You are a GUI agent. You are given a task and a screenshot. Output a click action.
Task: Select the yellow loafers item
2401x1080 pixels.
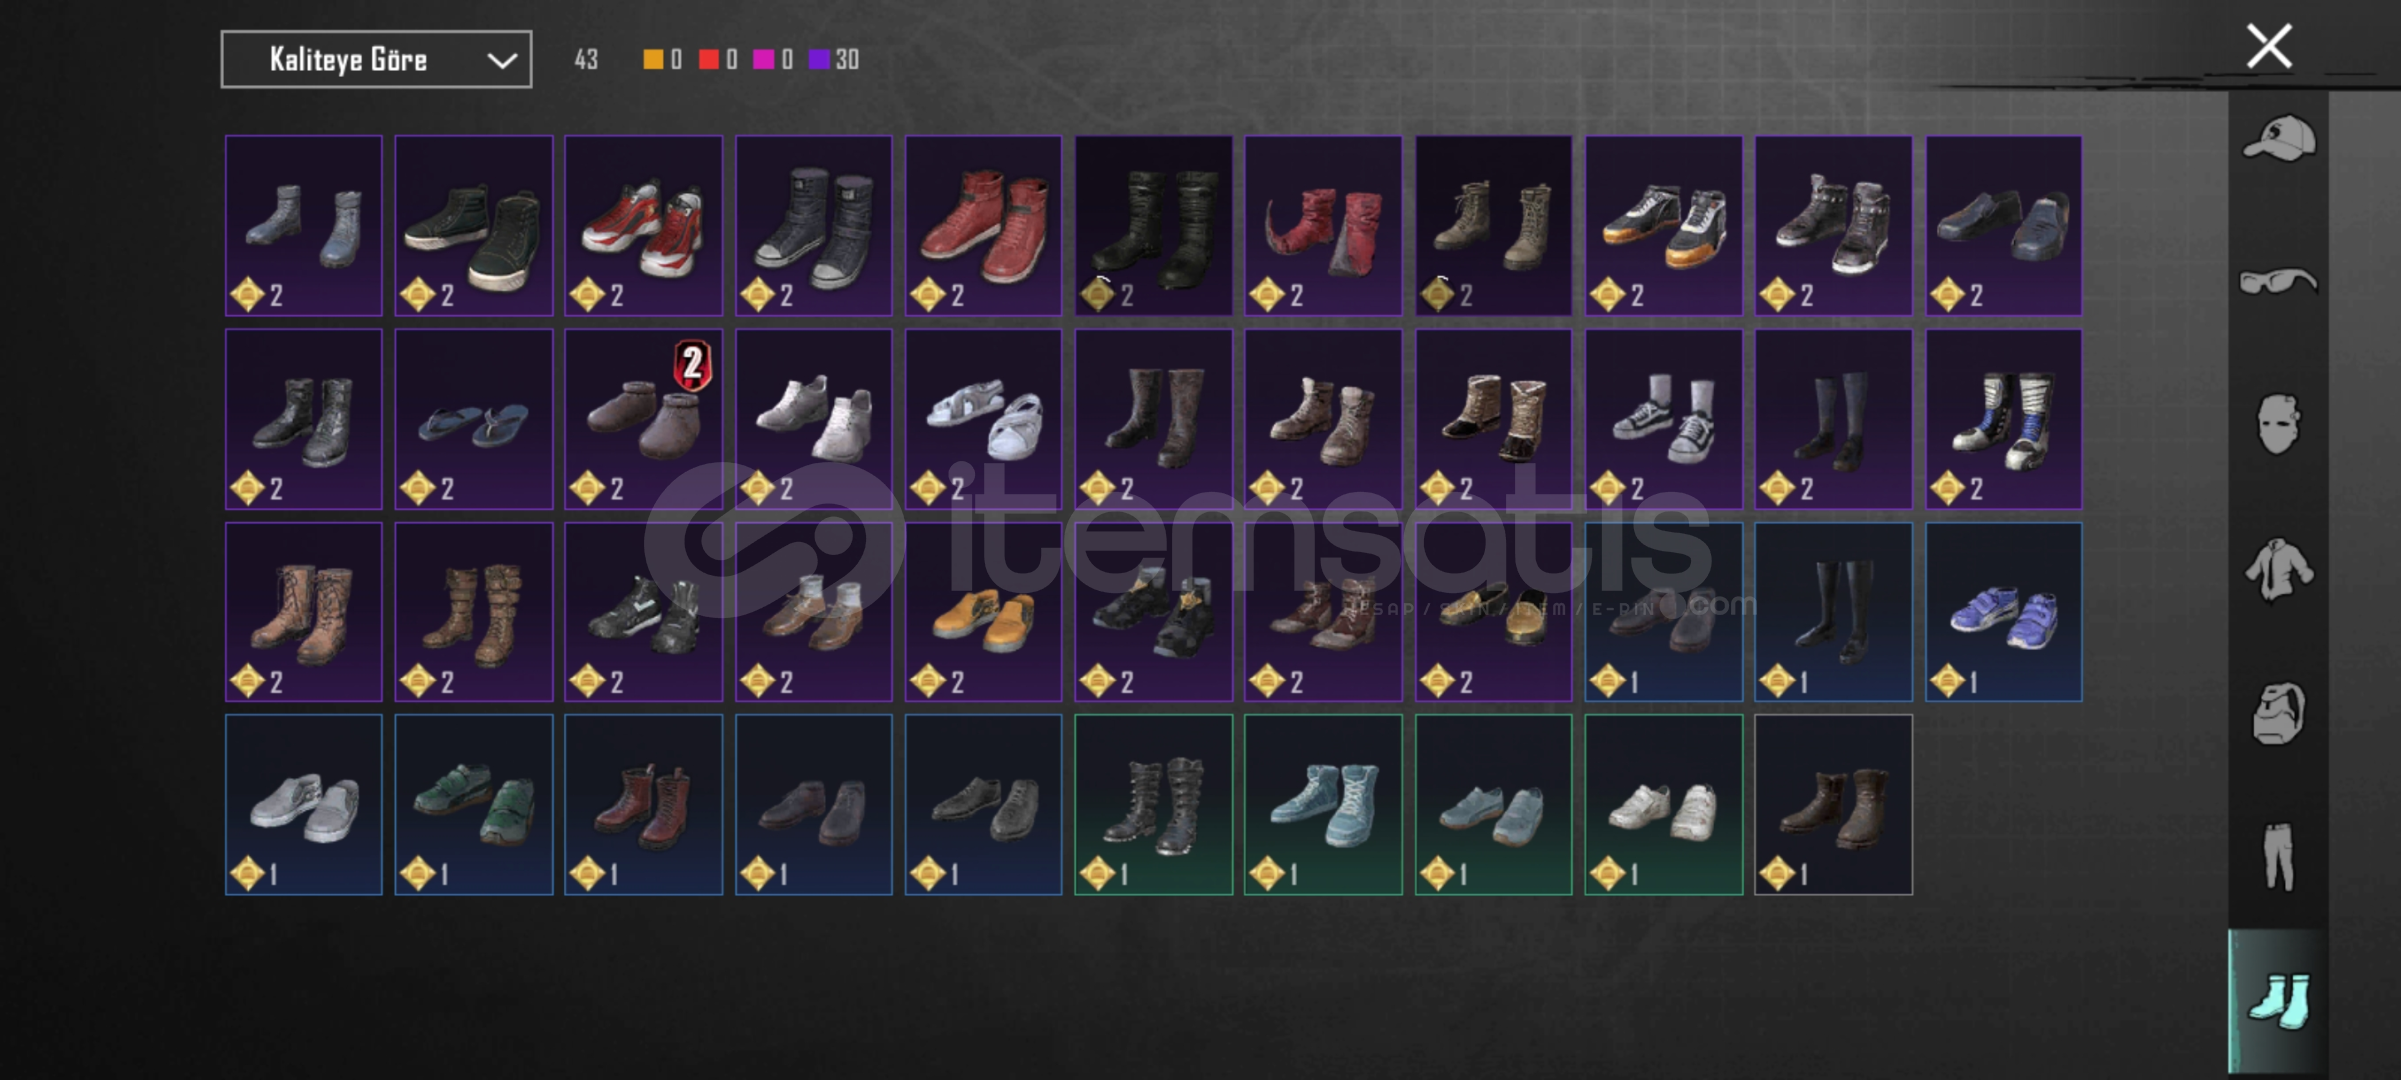(983, 612)
